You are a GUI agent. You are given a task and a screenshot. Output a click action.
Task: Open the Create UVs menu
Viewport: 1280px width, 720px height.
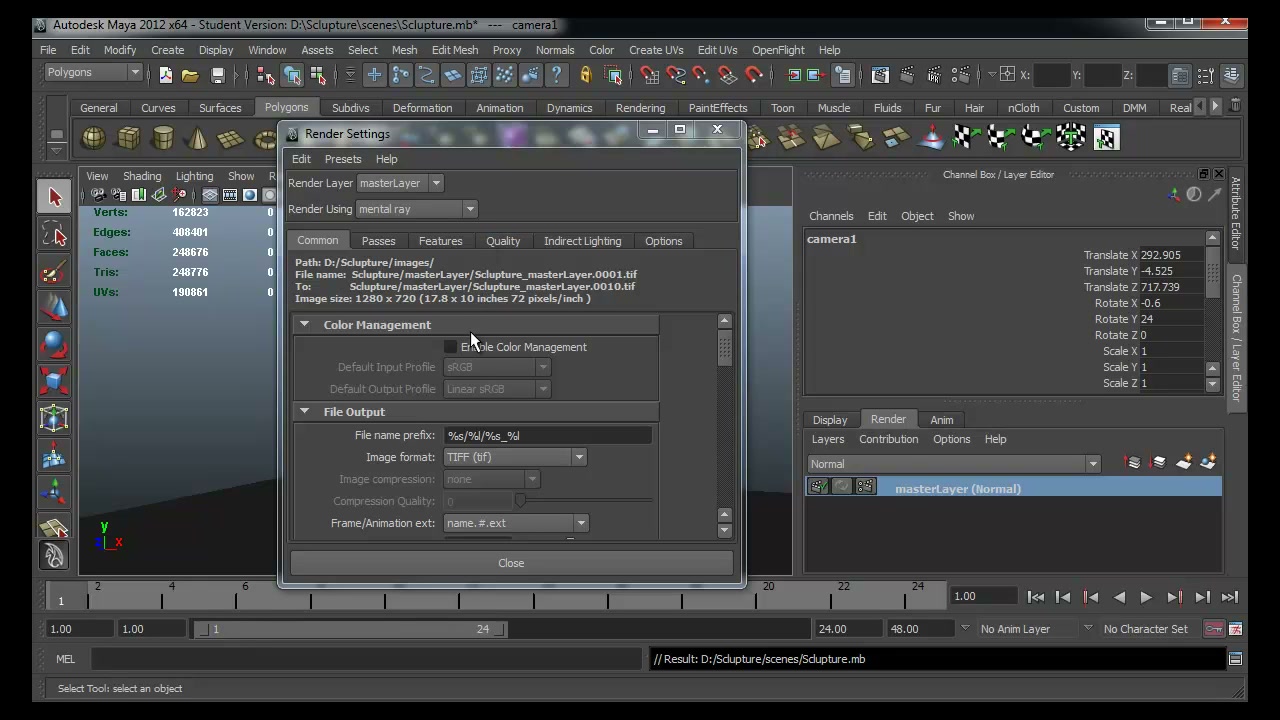pyautogui.click(x=656, y=50)
